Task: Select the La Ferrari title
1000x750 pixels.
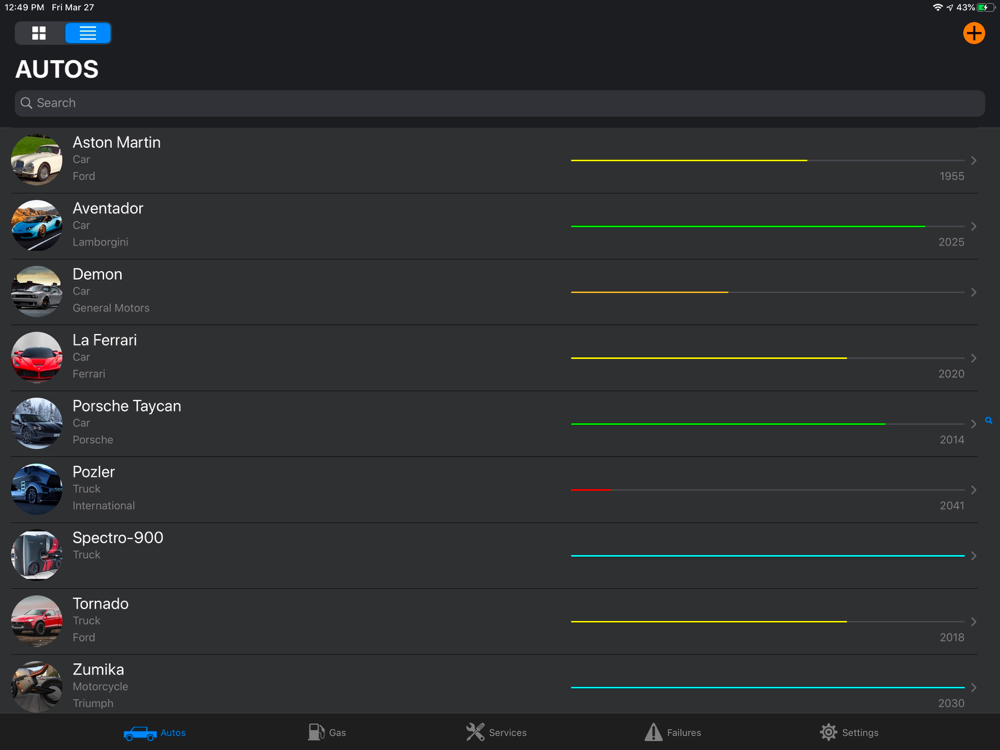Action: click(x=105, y=340)
